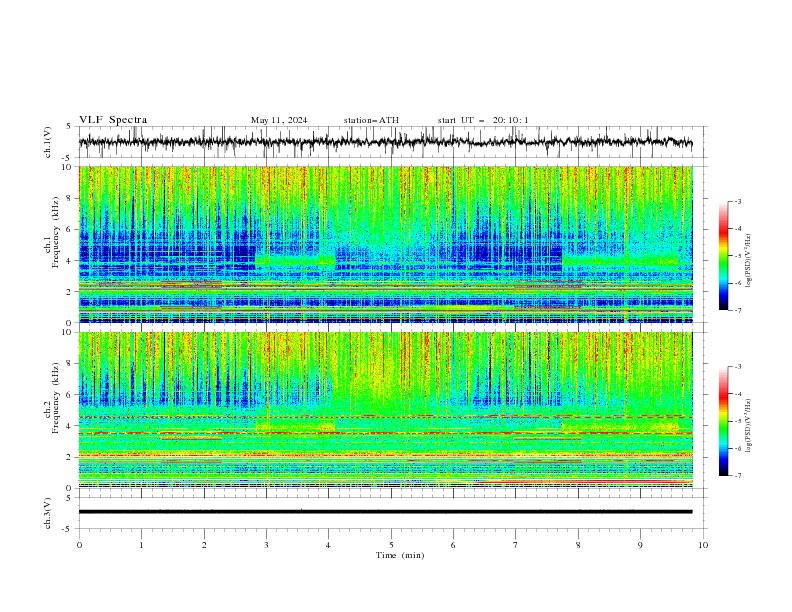Click the "-3" label on ch.1 color bar
792x612 pixels.
tap(737, 201)
